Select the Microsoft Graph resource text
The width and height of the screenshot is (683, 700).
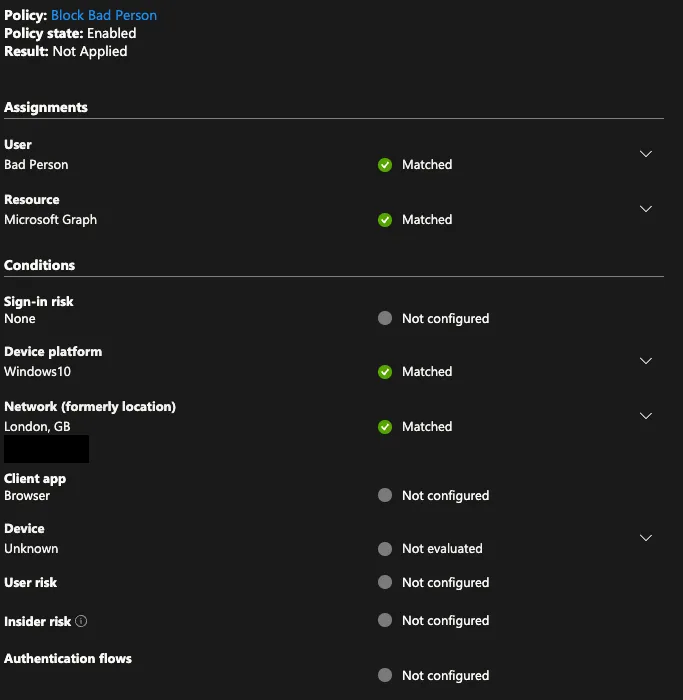(x=50, y=220)
